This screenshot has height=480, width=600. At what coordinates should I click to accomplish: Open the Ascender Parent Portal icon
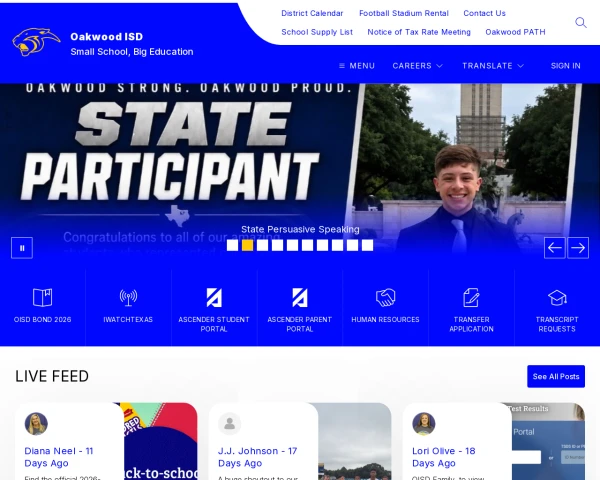coord(300,297)
